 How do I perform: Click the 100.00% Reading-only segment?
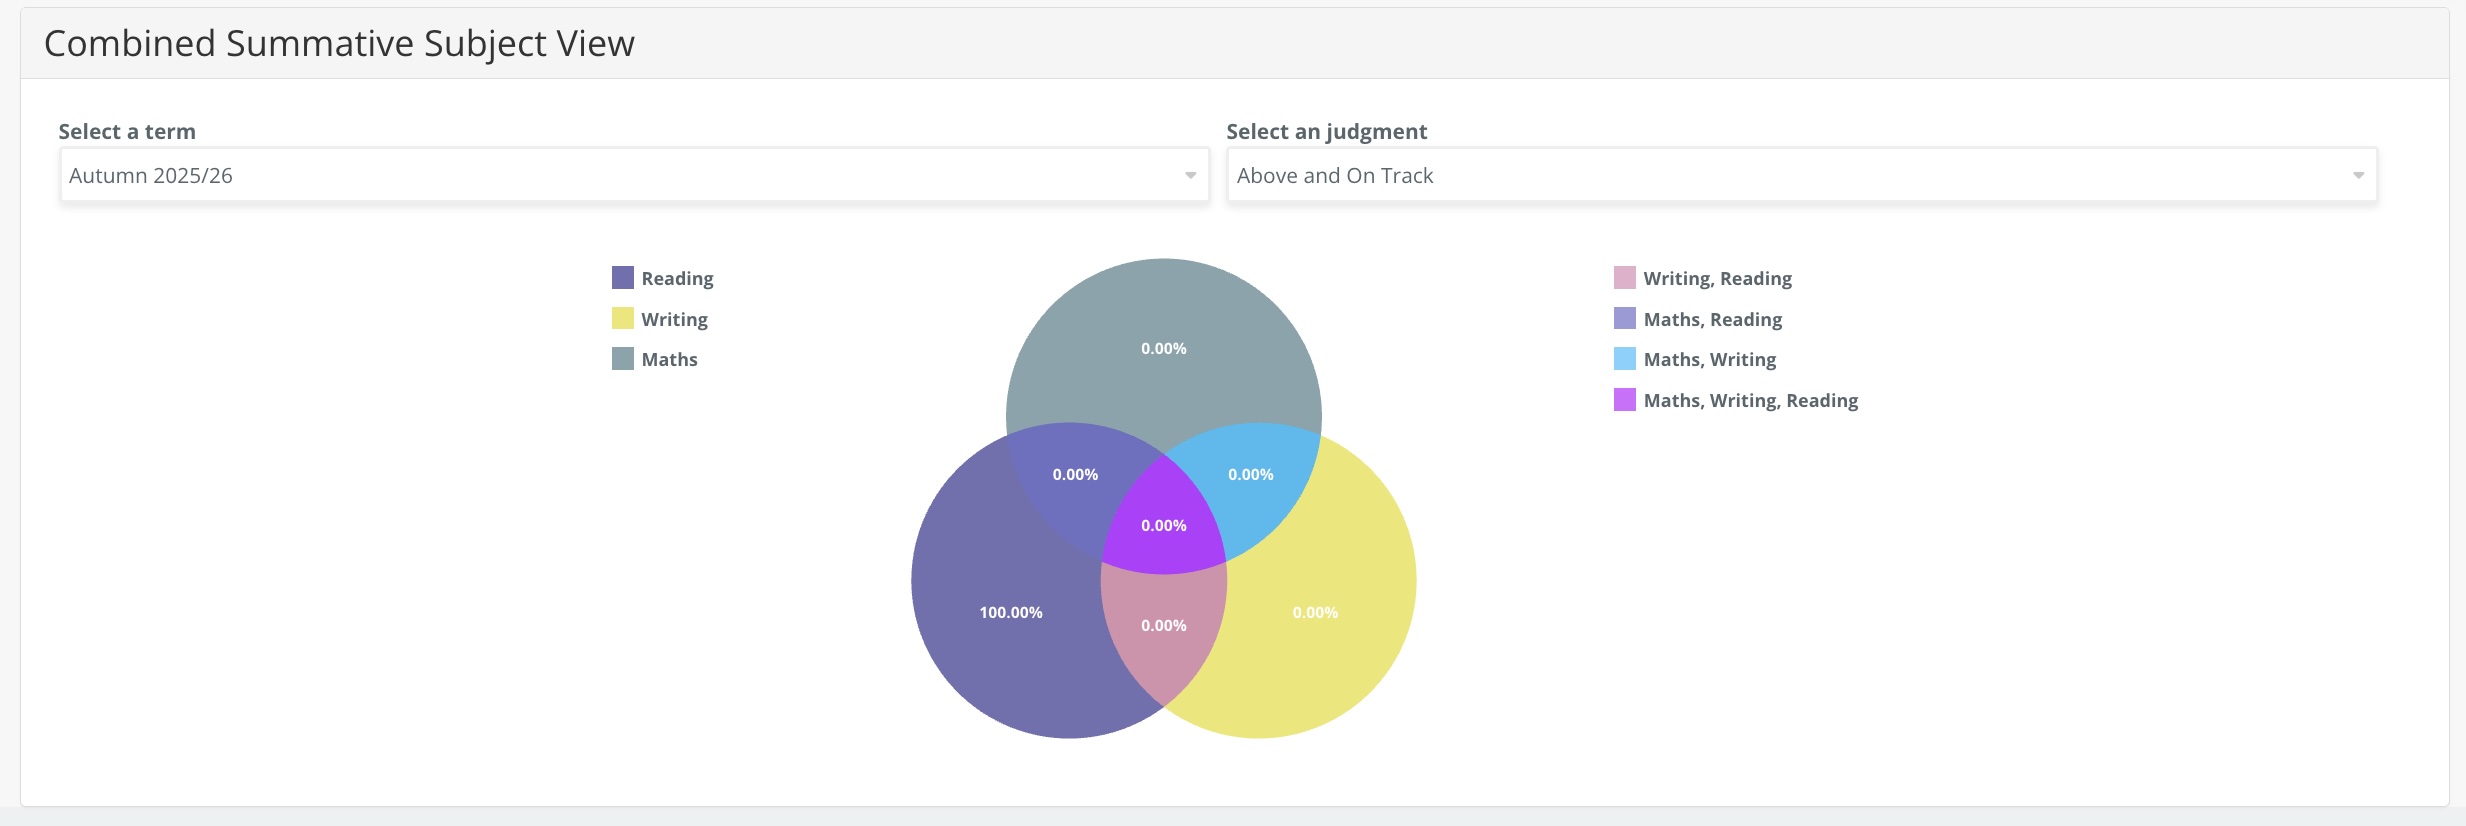[x=1010, y=612]
